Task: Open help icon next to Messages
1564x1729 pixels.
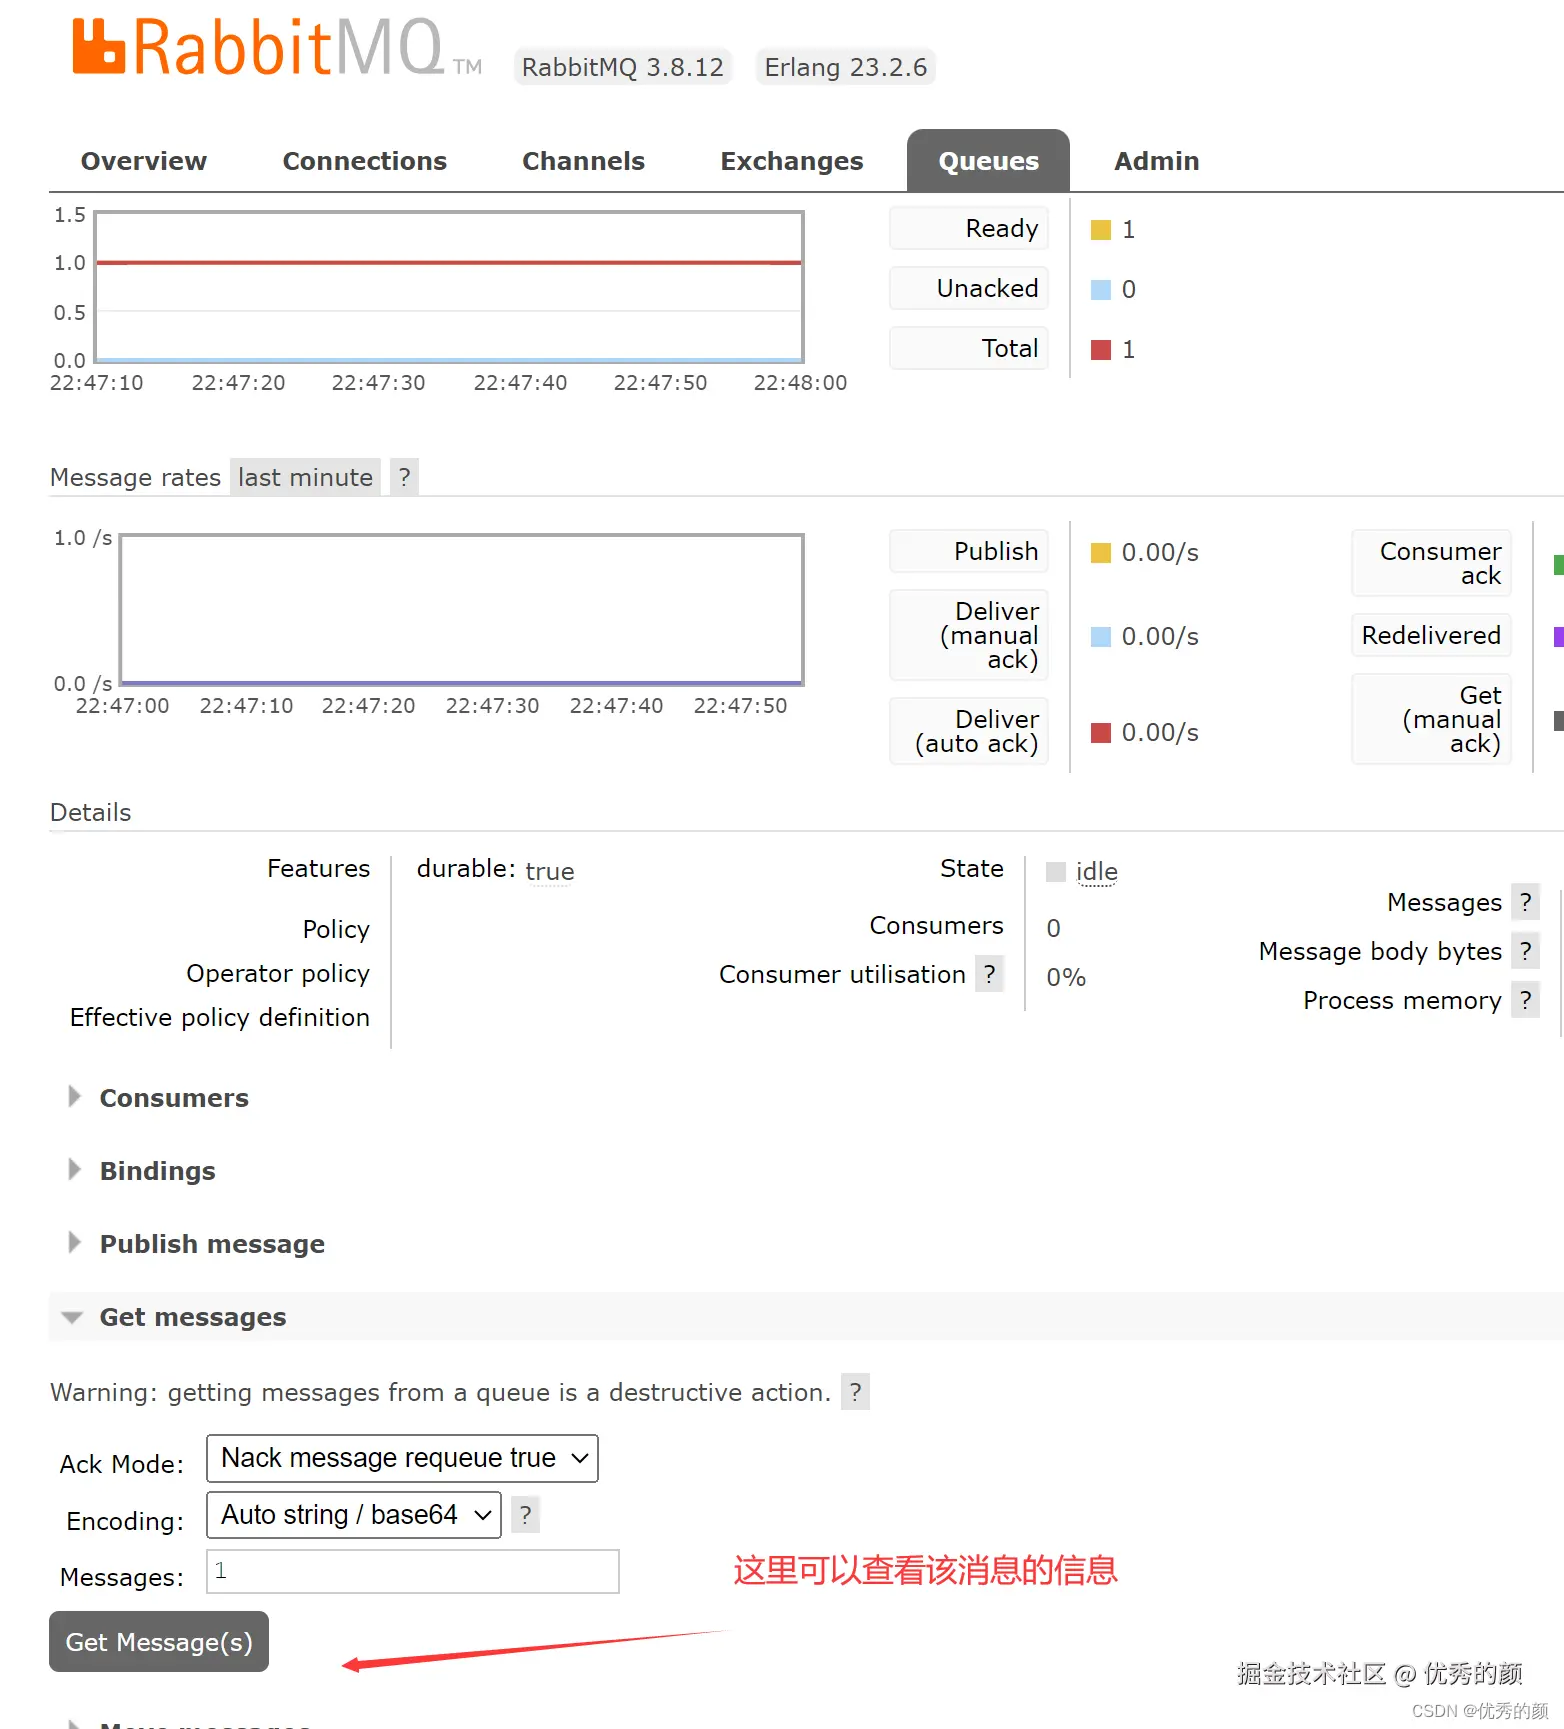Action: pos(1525,902)
